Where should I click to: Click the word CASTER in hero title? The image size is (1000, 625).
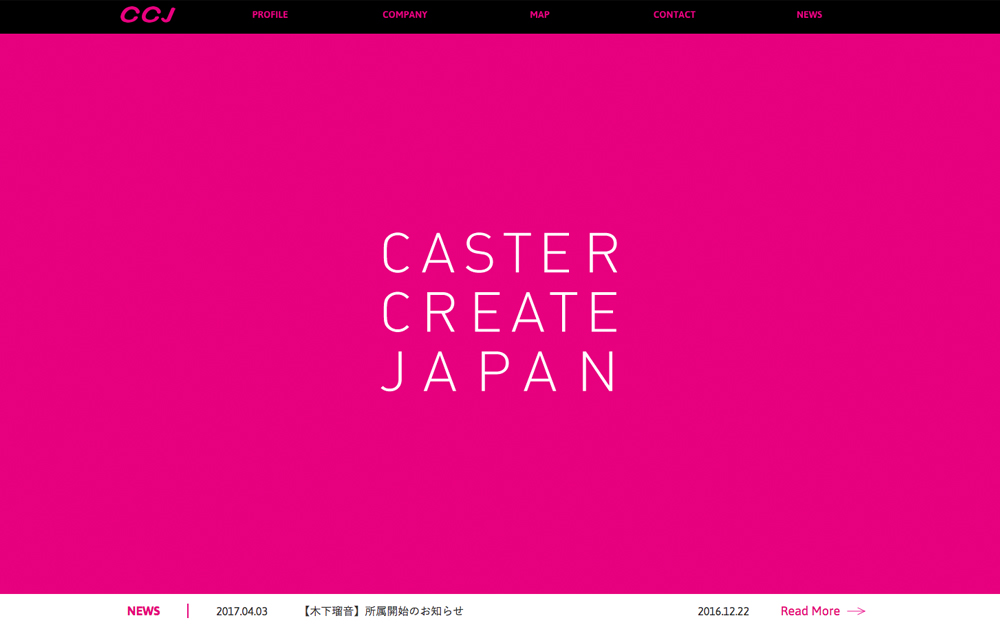coord(501,254)
